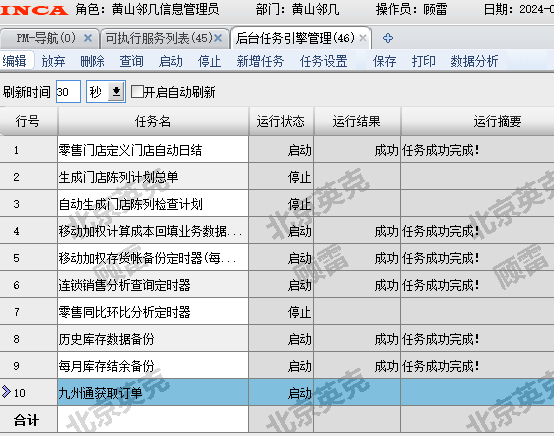Close the 后台任务引擎管理 tab
Screen dimensions: 554x436
pos(363,38)
